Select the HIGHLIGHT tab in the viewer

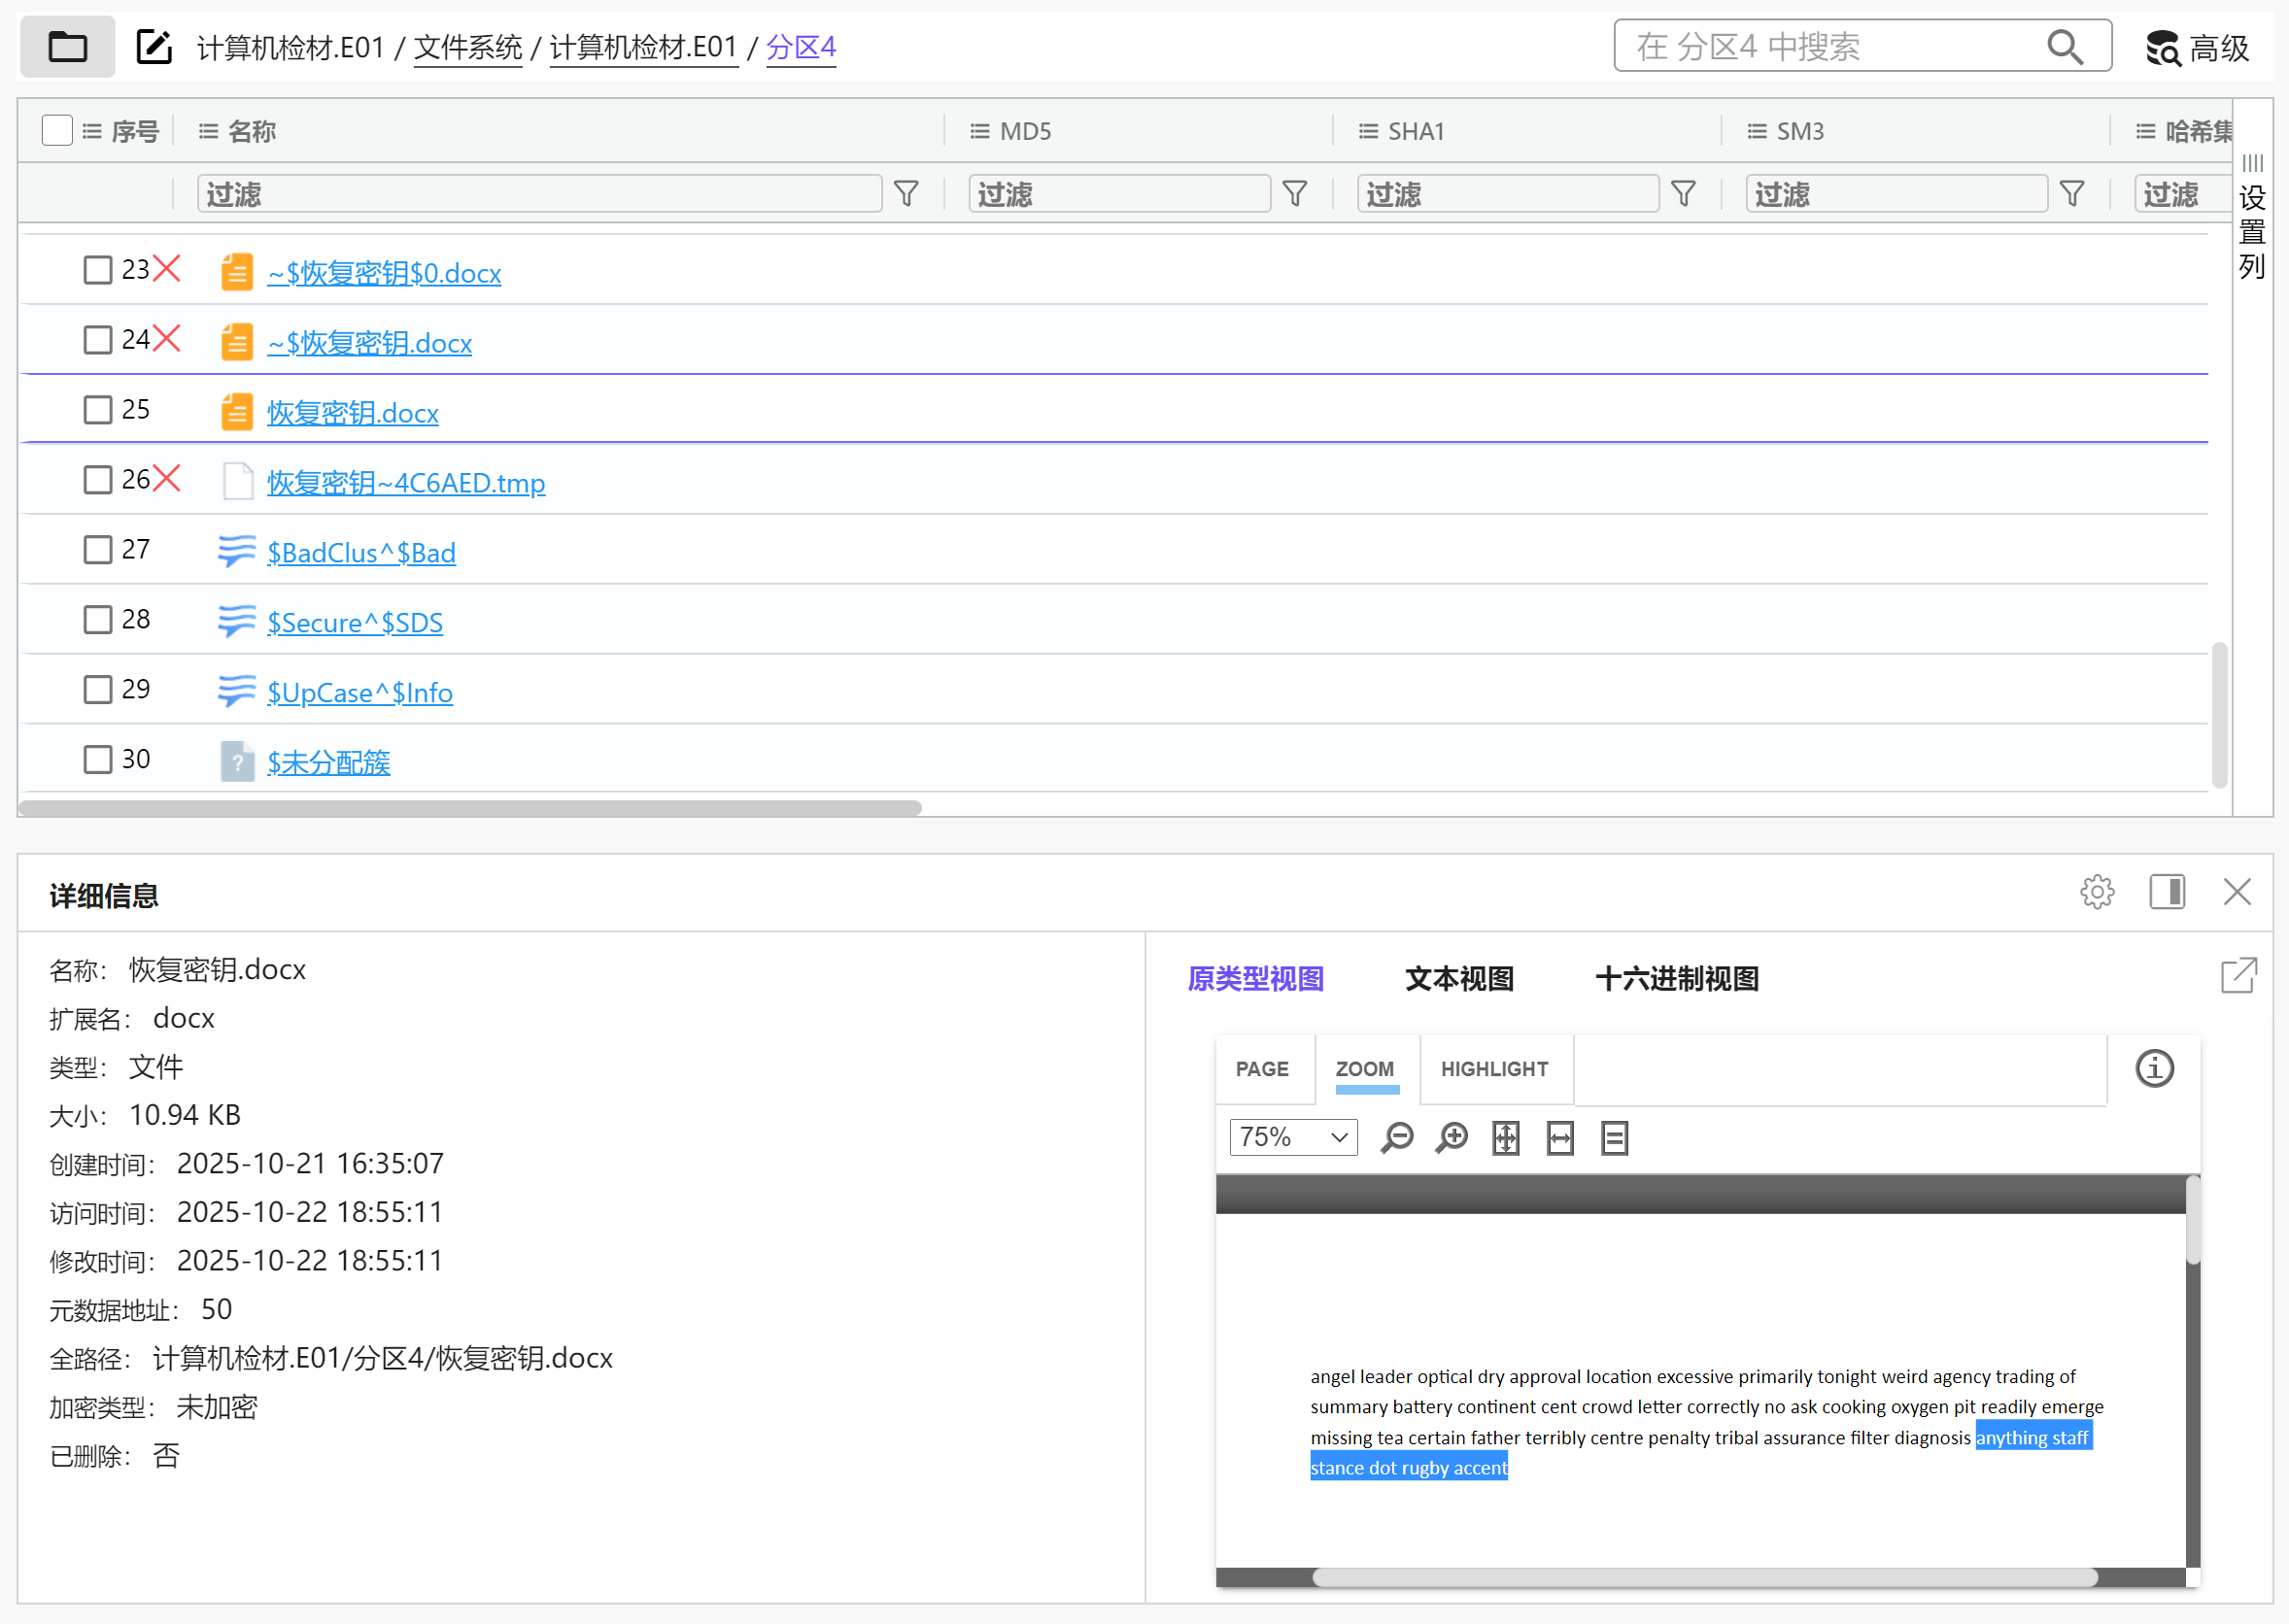point(1494,1069)
